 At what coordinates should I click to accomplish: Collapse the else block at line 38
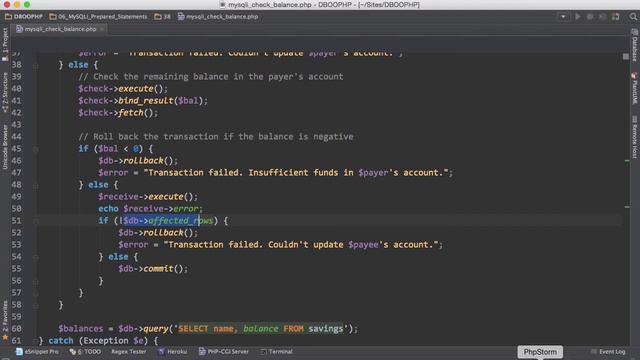point(36,65)
